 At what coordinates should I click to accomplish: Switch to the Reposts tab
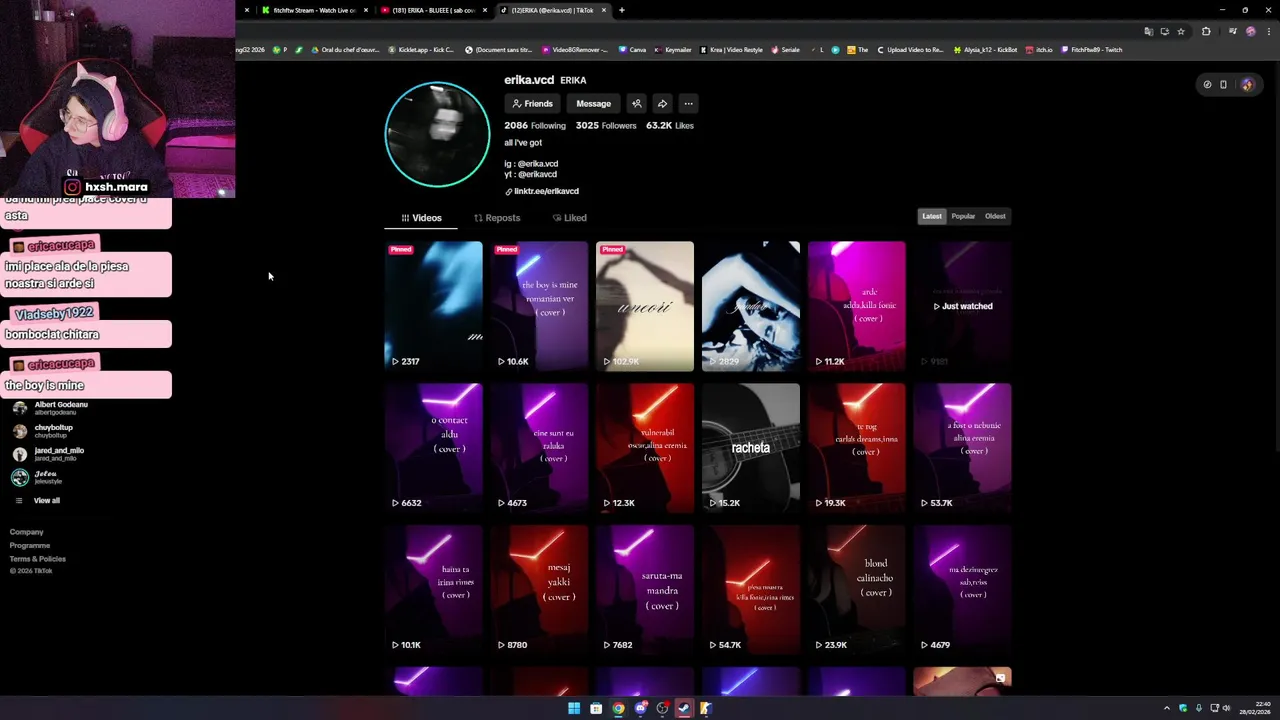[x=497, y=218]
